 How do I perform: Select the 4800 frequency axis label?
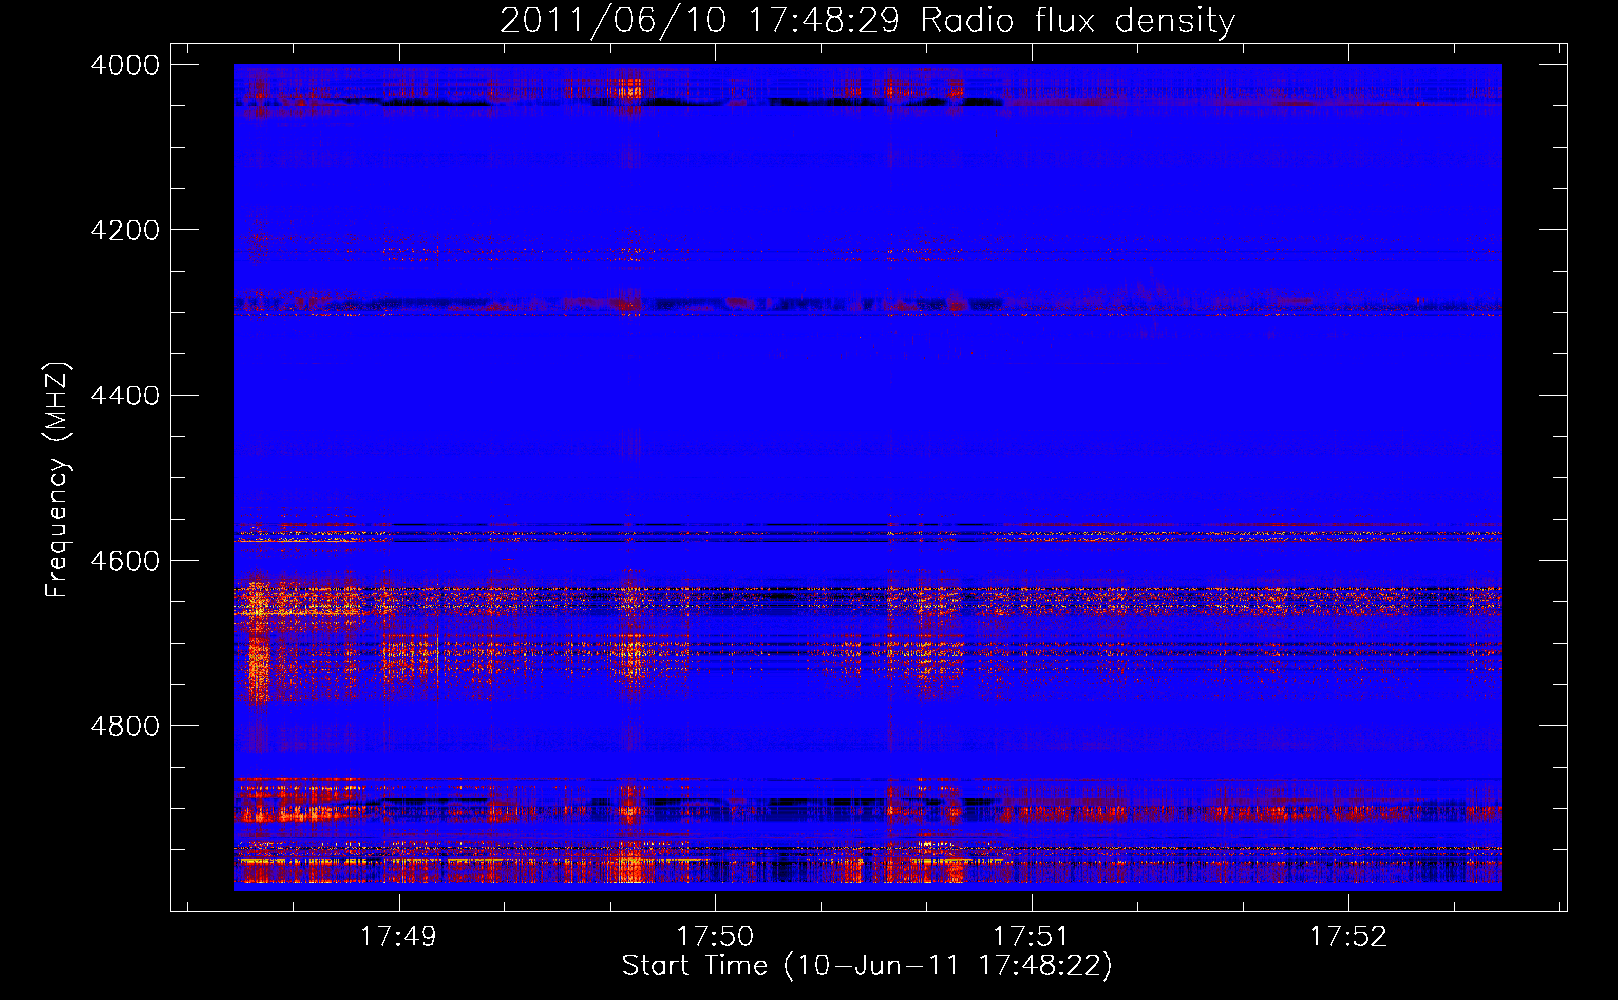(x=125, y=726)
